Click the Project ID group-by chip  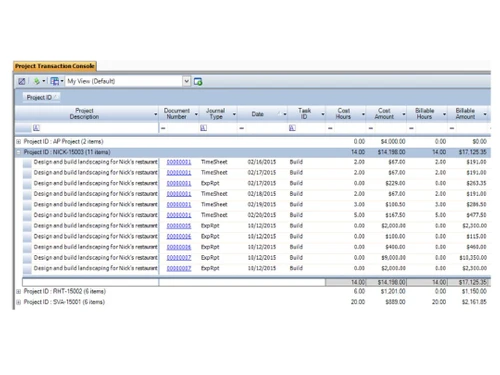41,97
